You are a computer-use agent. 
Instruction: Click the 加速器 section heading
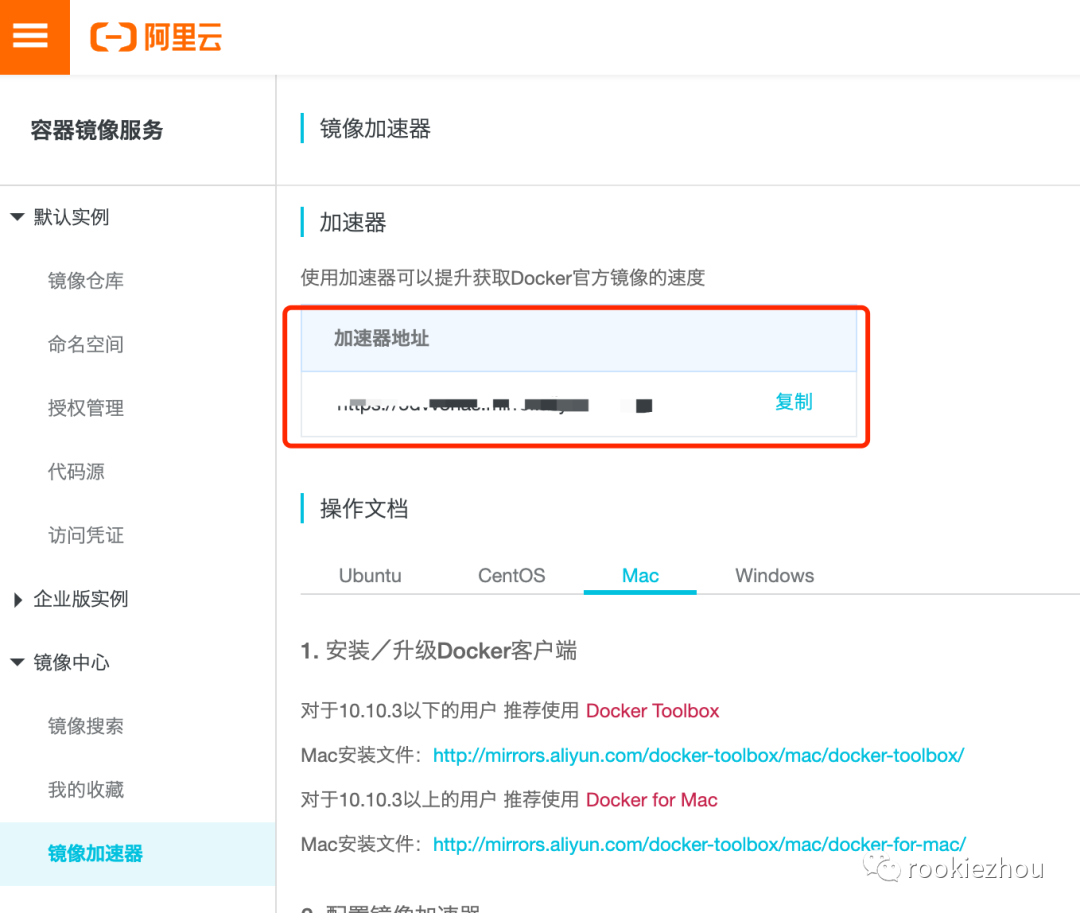click(x=353, y=222)
